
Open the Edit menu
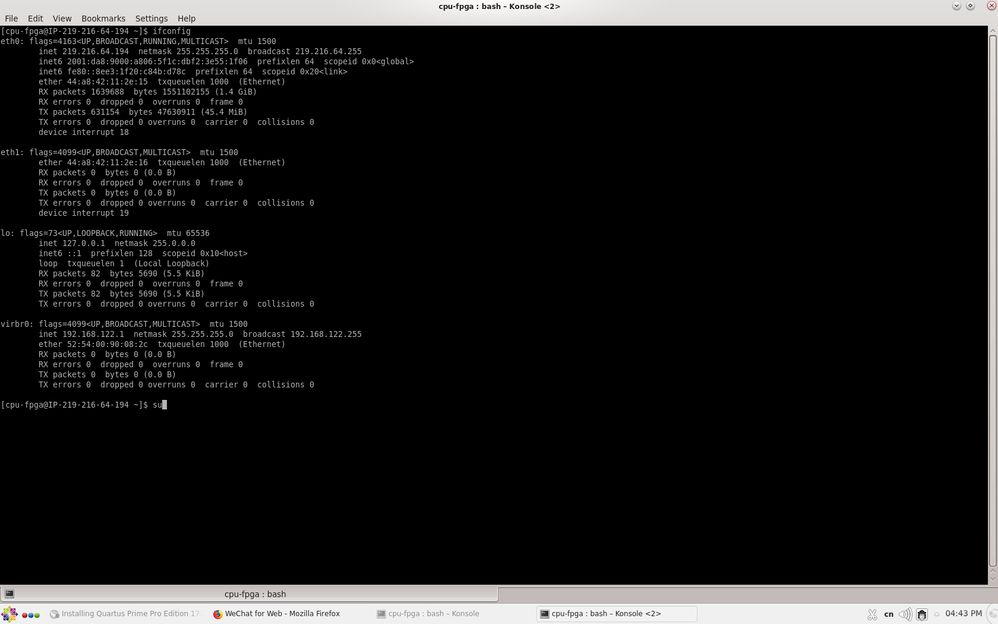click(x=35, y=18)
